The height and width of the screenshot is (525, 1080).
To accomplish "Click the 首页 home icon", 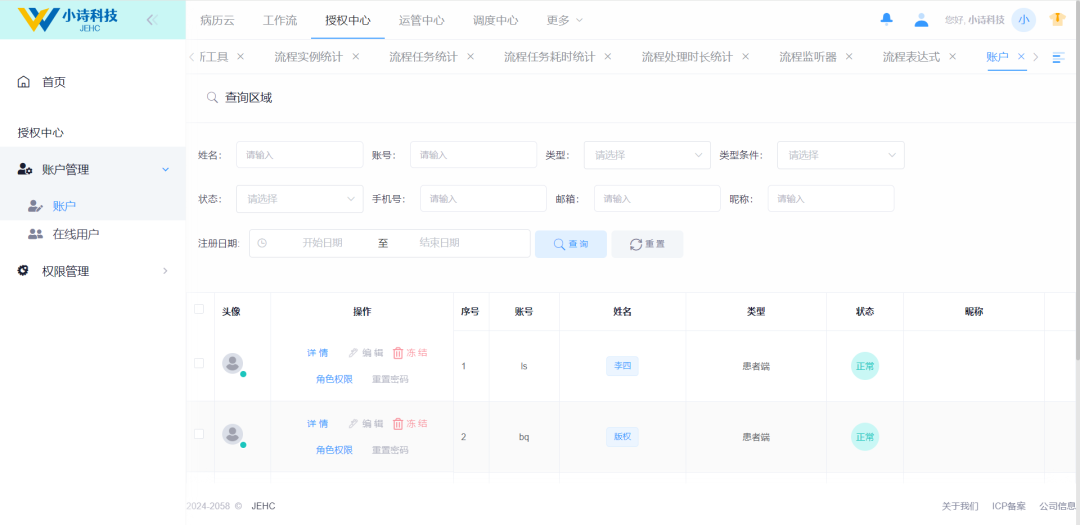I will (x=23, y=83).
